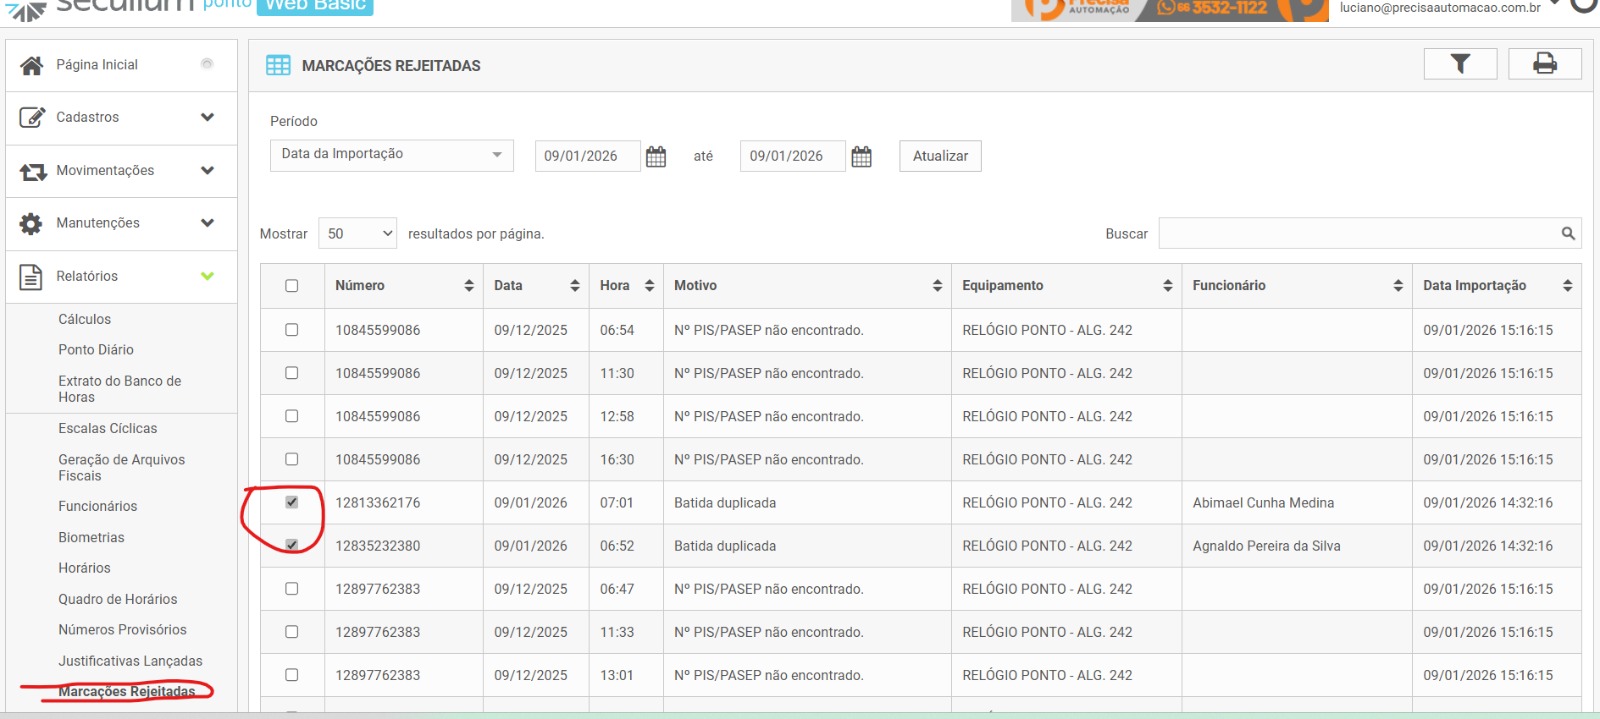Open Marcações Rejeitadas sidebar link
The height and width of the screenshot is (719, 1600).
click(127, 692)
